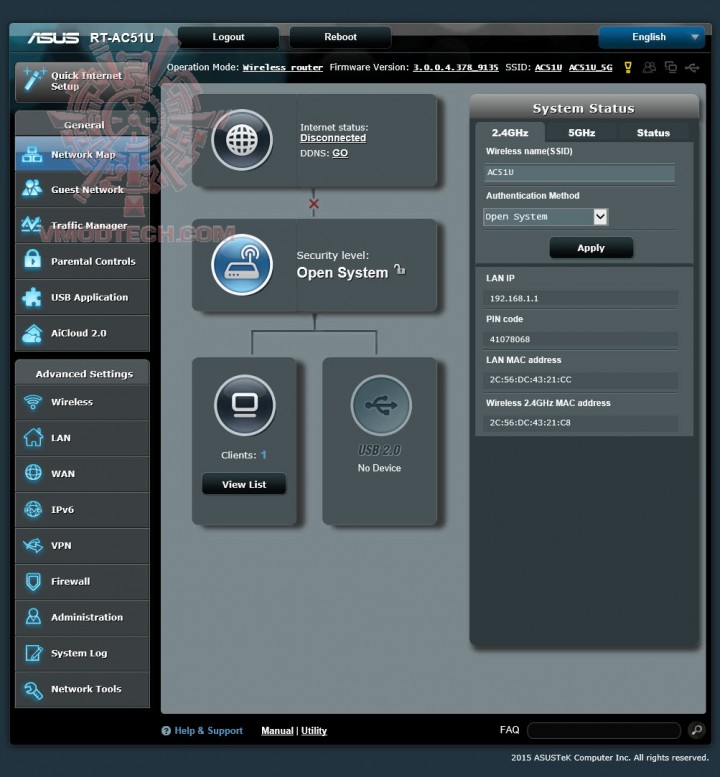Click the network copy status icon
The height and width of the screenshot is (777, 720).
670,67
